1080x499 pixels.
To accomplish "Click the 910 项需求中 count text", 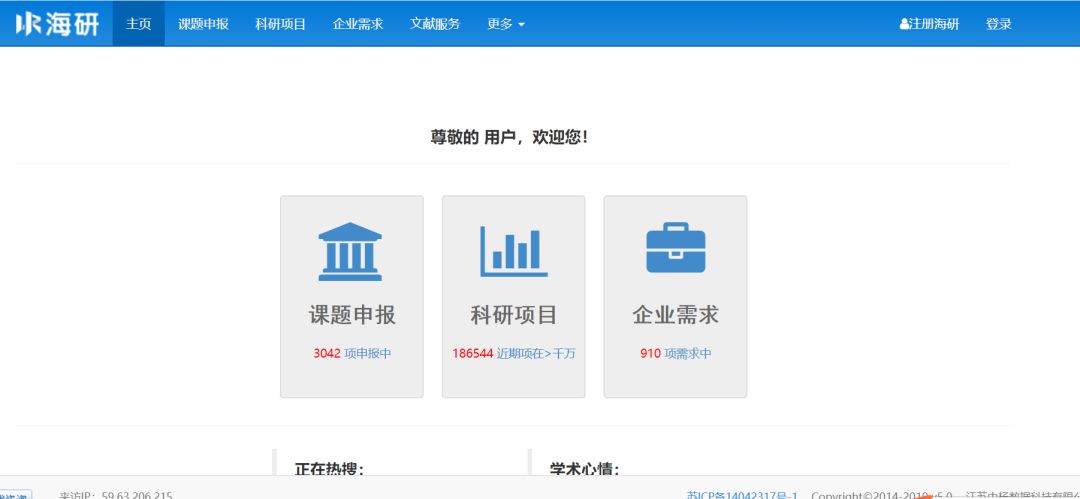I will 675,354.
